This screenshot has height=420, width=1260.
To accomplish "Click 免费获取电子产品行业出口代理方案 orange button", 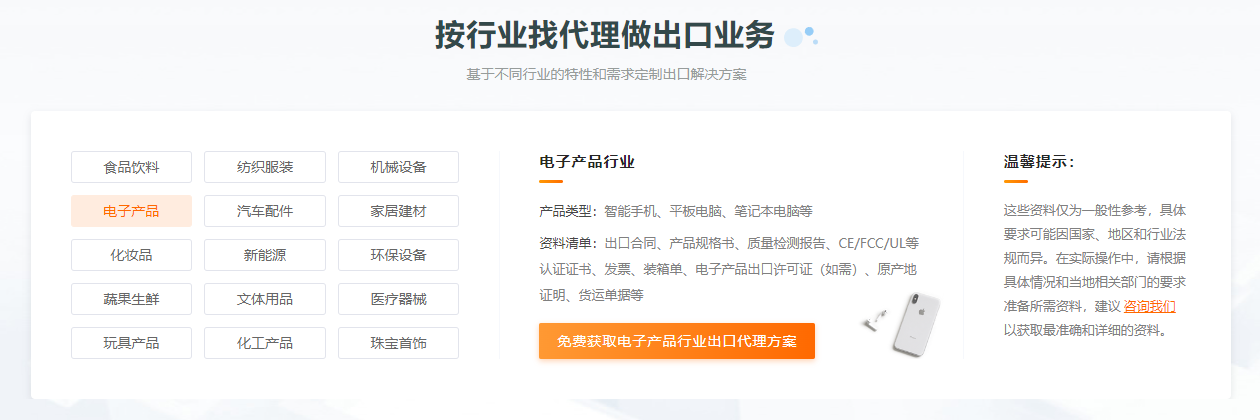I will coord(677,341).
